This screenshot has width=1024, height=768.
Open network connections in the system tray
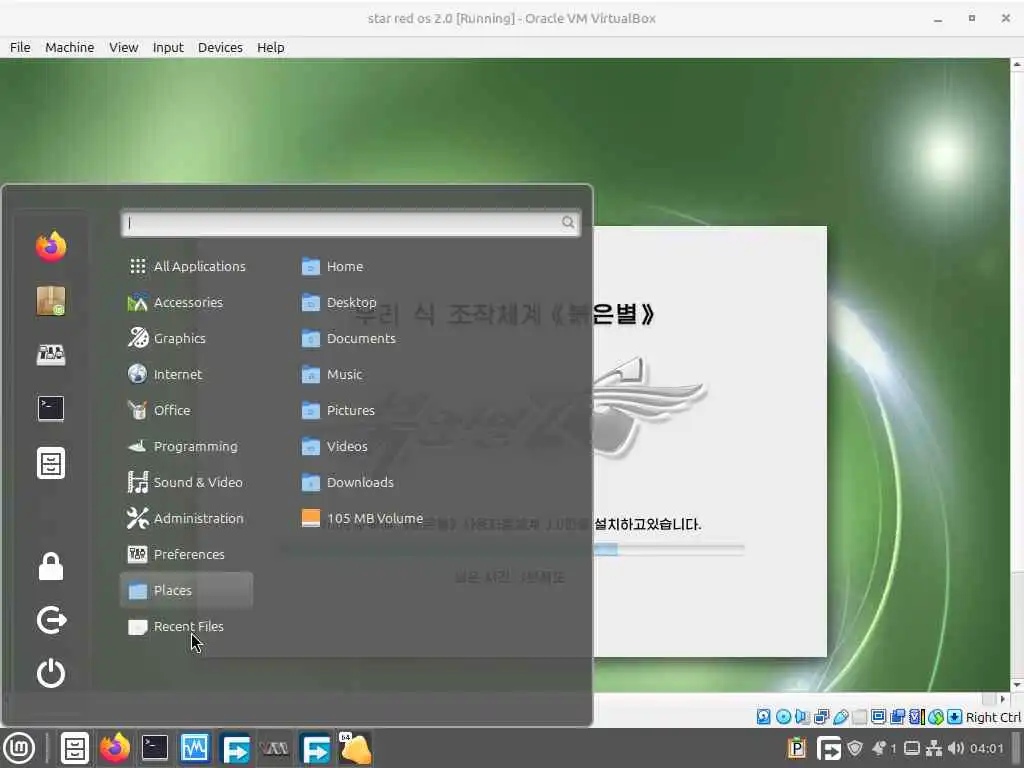(x=934, y=748)
